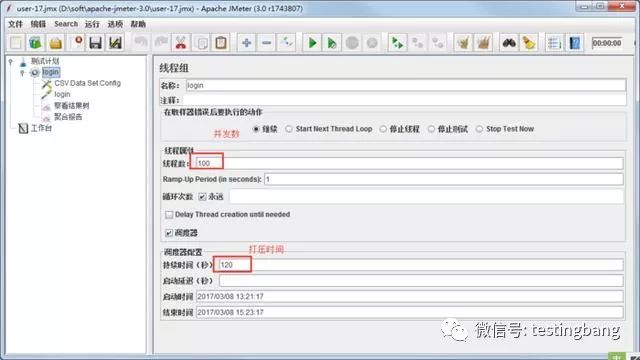640x360 pixels.
Task: Click 结束时间 field 2017/03/08 15:23:17
Action: 410,313
